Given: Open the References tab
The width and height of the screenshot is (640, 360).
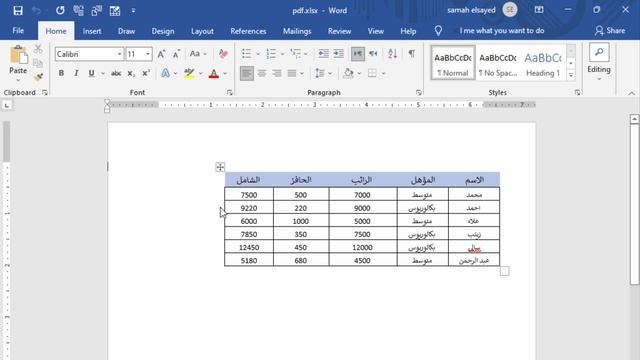Looking at the screenshot, I should coord(248,31).
